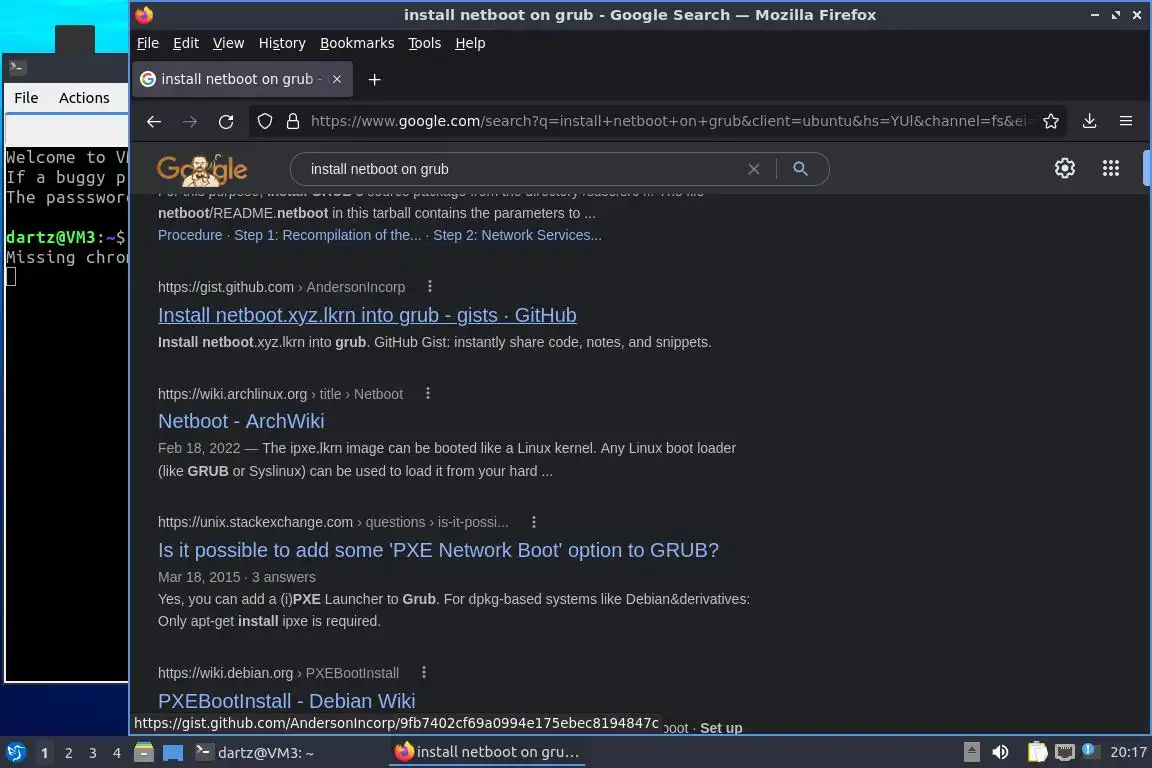The image size is (1152, 768).
Task: Open the 'Netboot - ArchWiki' result
Action: coord(241,421)
